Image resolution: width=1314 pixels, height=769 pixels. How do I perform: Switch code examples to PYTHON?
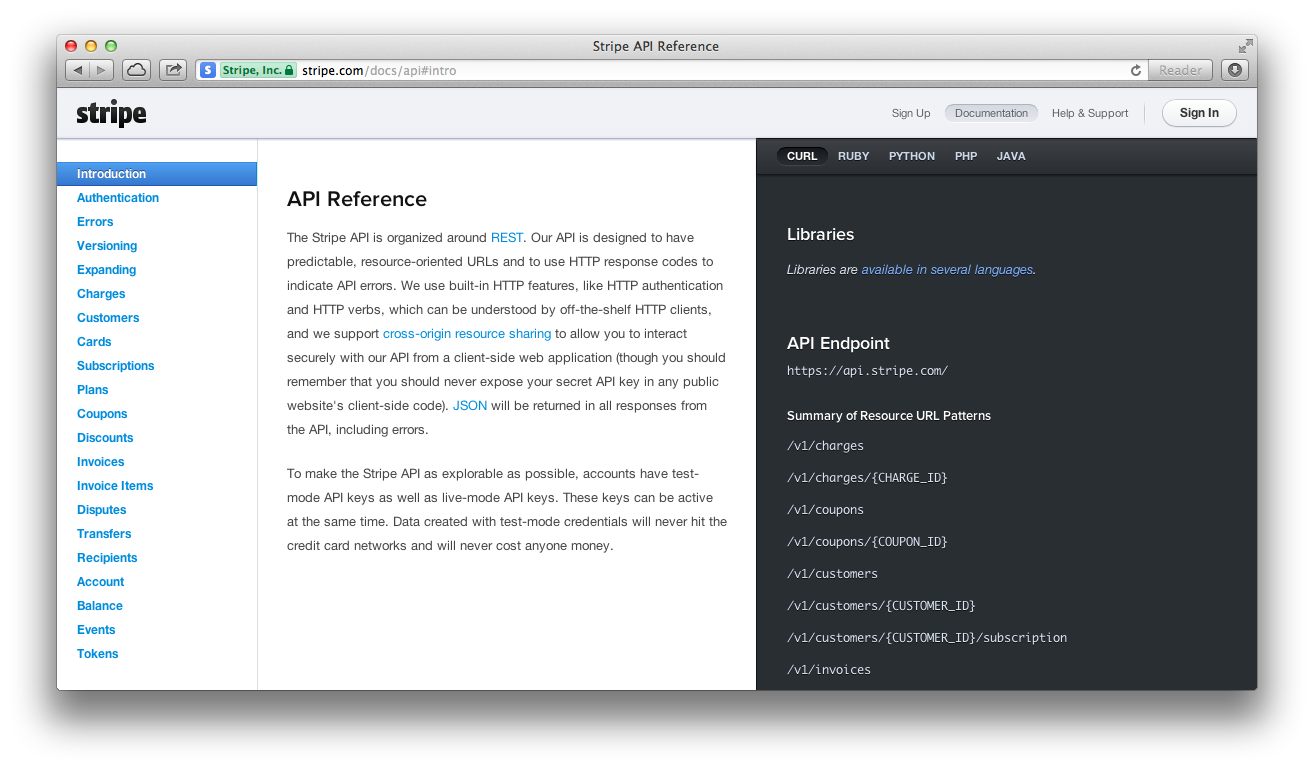912,156
